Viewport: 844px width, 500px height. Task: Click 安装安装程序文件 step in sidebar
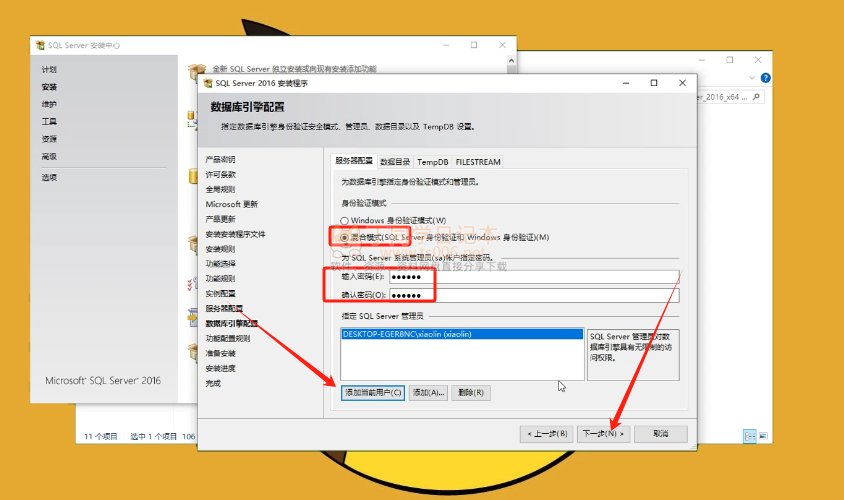(x=235, y=234)
